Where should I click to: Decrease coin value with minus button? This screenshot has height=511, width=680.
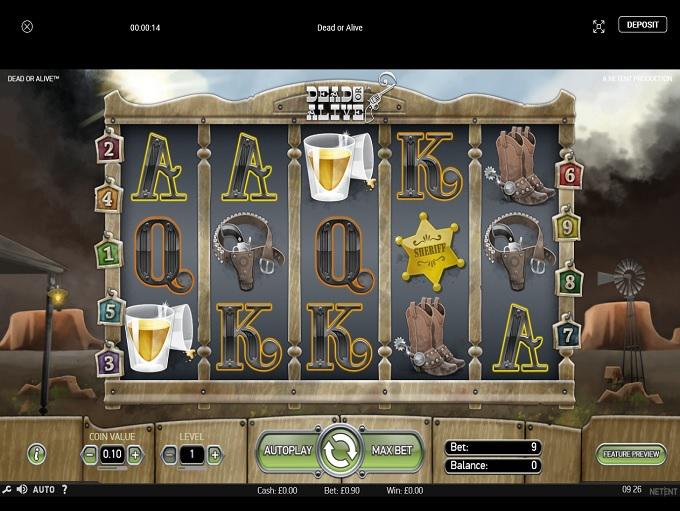89,455
